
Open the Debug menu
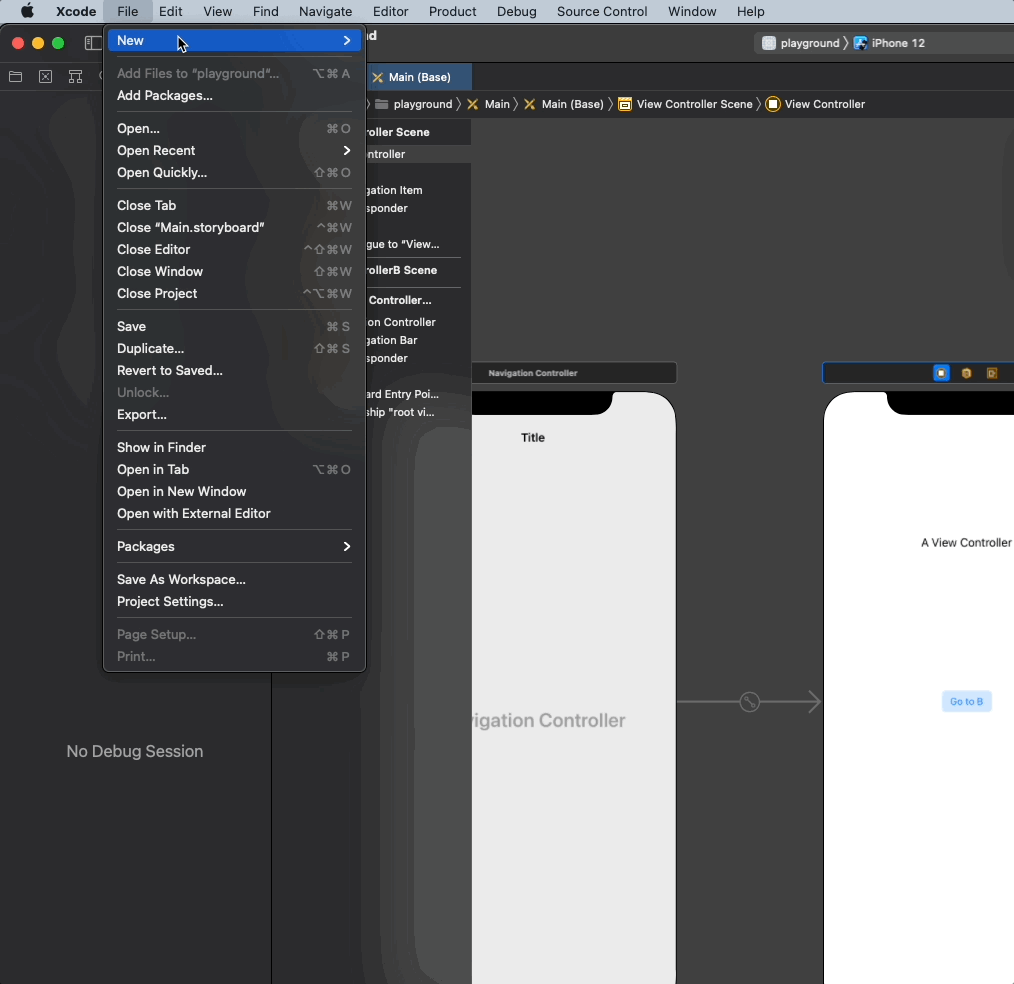click(x=516, y=12)
